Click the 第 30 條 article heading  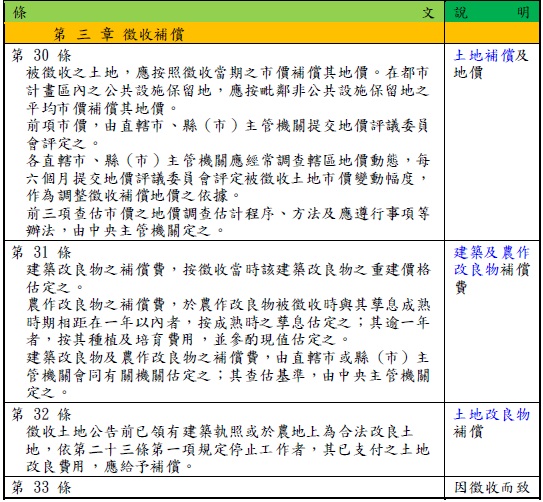coord(41,55)
